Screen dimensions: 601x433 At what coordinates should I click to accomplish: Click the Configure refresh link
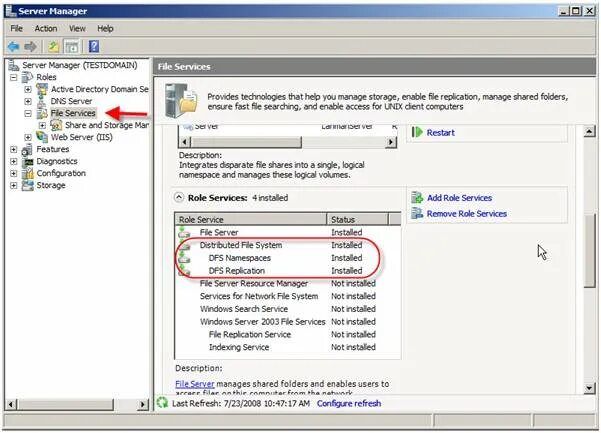point(349,403)
